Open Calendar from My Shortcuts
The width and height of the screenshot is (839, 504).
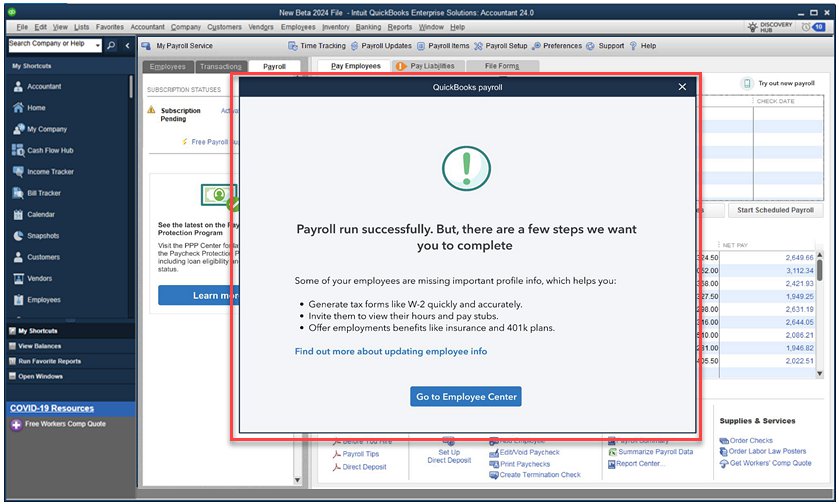tap(18, 215)
